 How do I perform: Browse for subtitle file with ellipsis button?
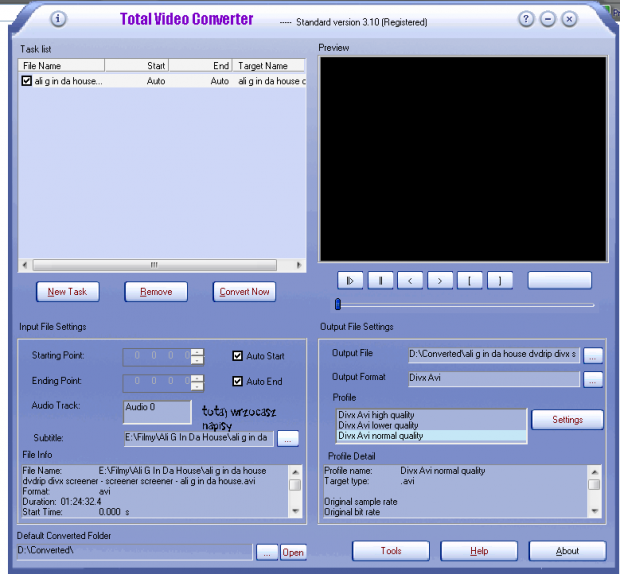click(288, 438)
